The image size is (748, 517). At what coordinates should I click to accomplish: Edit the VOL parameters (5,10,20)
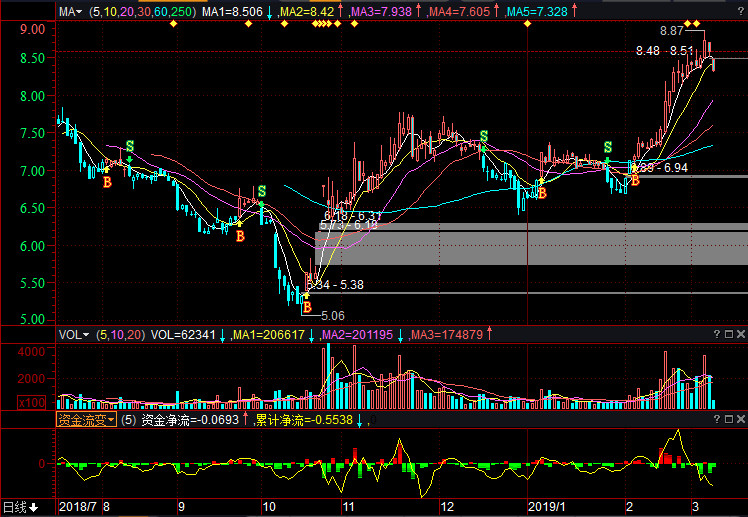(120, 334)
